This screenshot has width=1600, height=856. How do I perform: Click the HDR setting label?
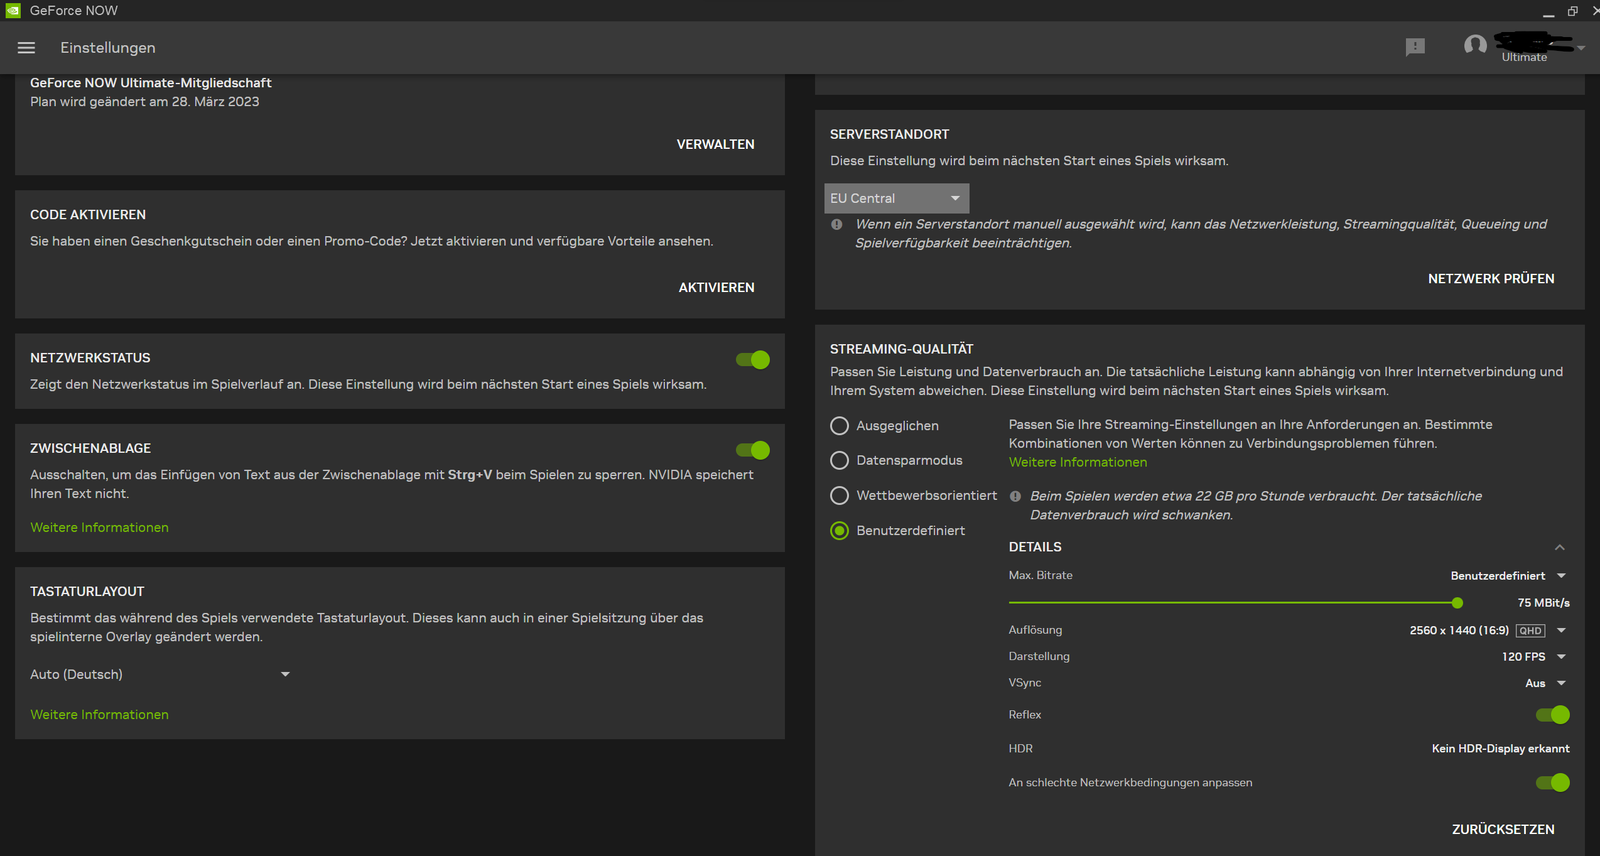(x=1021, y=749)
